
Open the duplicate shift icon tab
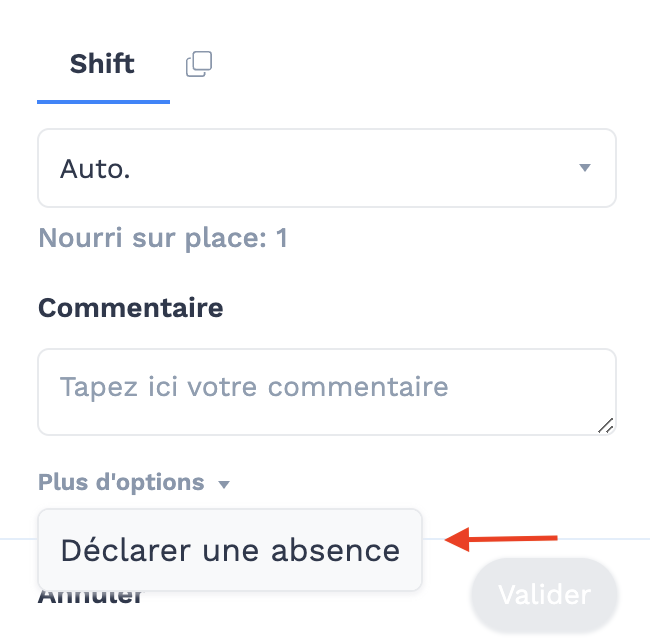pyautogui.click(x=199, y=64)
